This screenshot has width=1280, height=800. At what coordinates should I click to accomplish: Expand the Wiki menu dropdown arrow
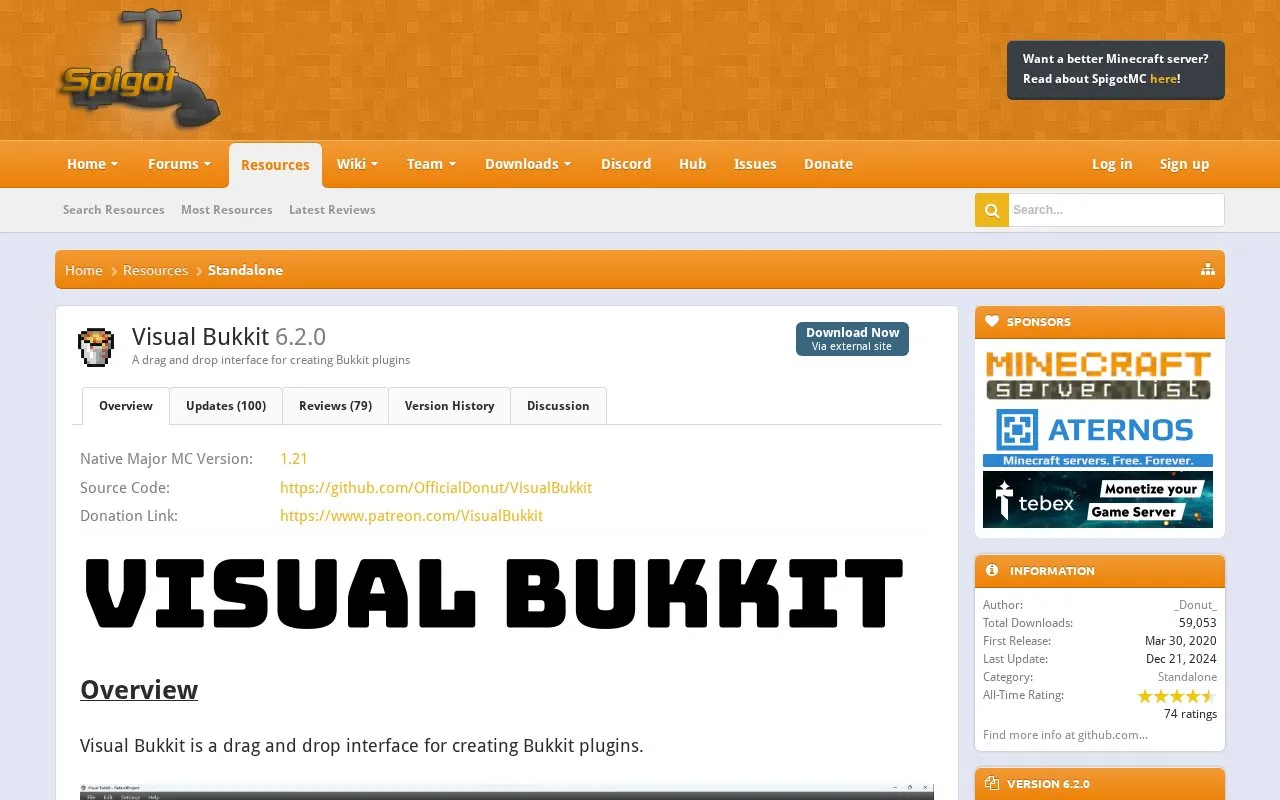[375, 165]
